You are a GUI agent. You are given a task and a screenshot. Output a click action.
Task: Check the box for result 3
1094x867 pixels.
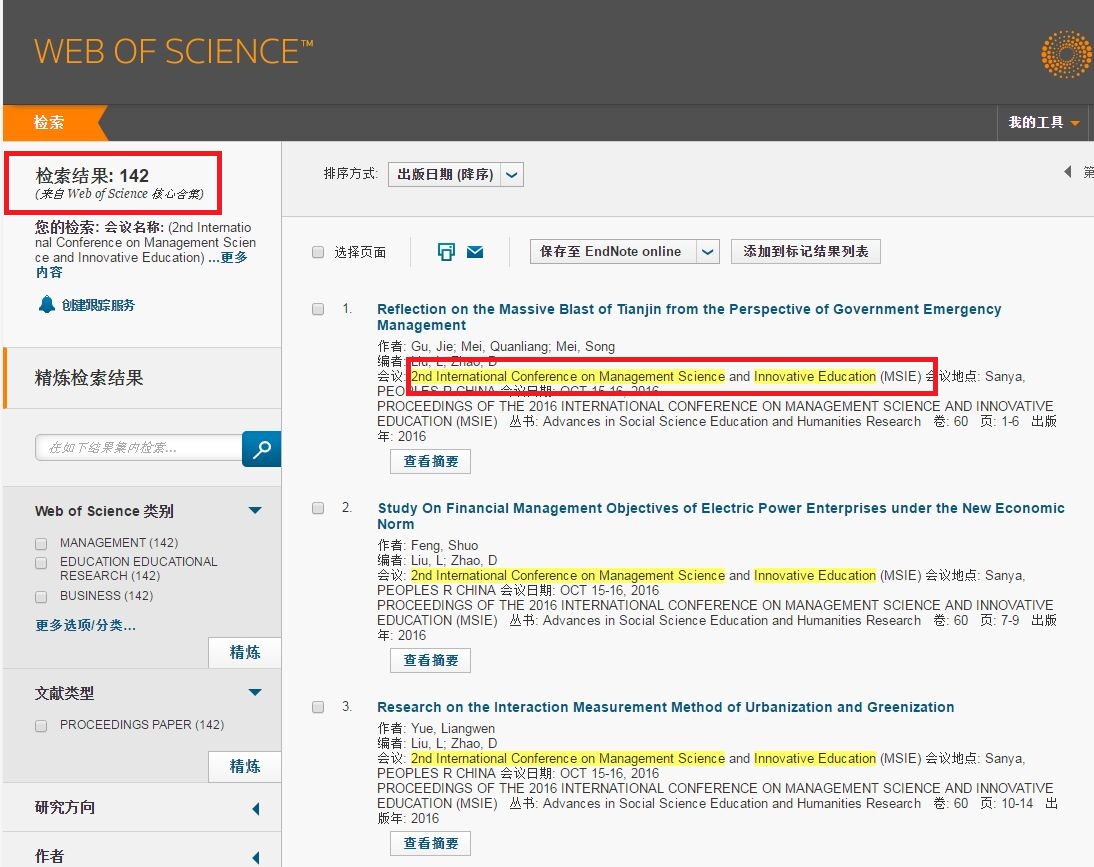318,707
